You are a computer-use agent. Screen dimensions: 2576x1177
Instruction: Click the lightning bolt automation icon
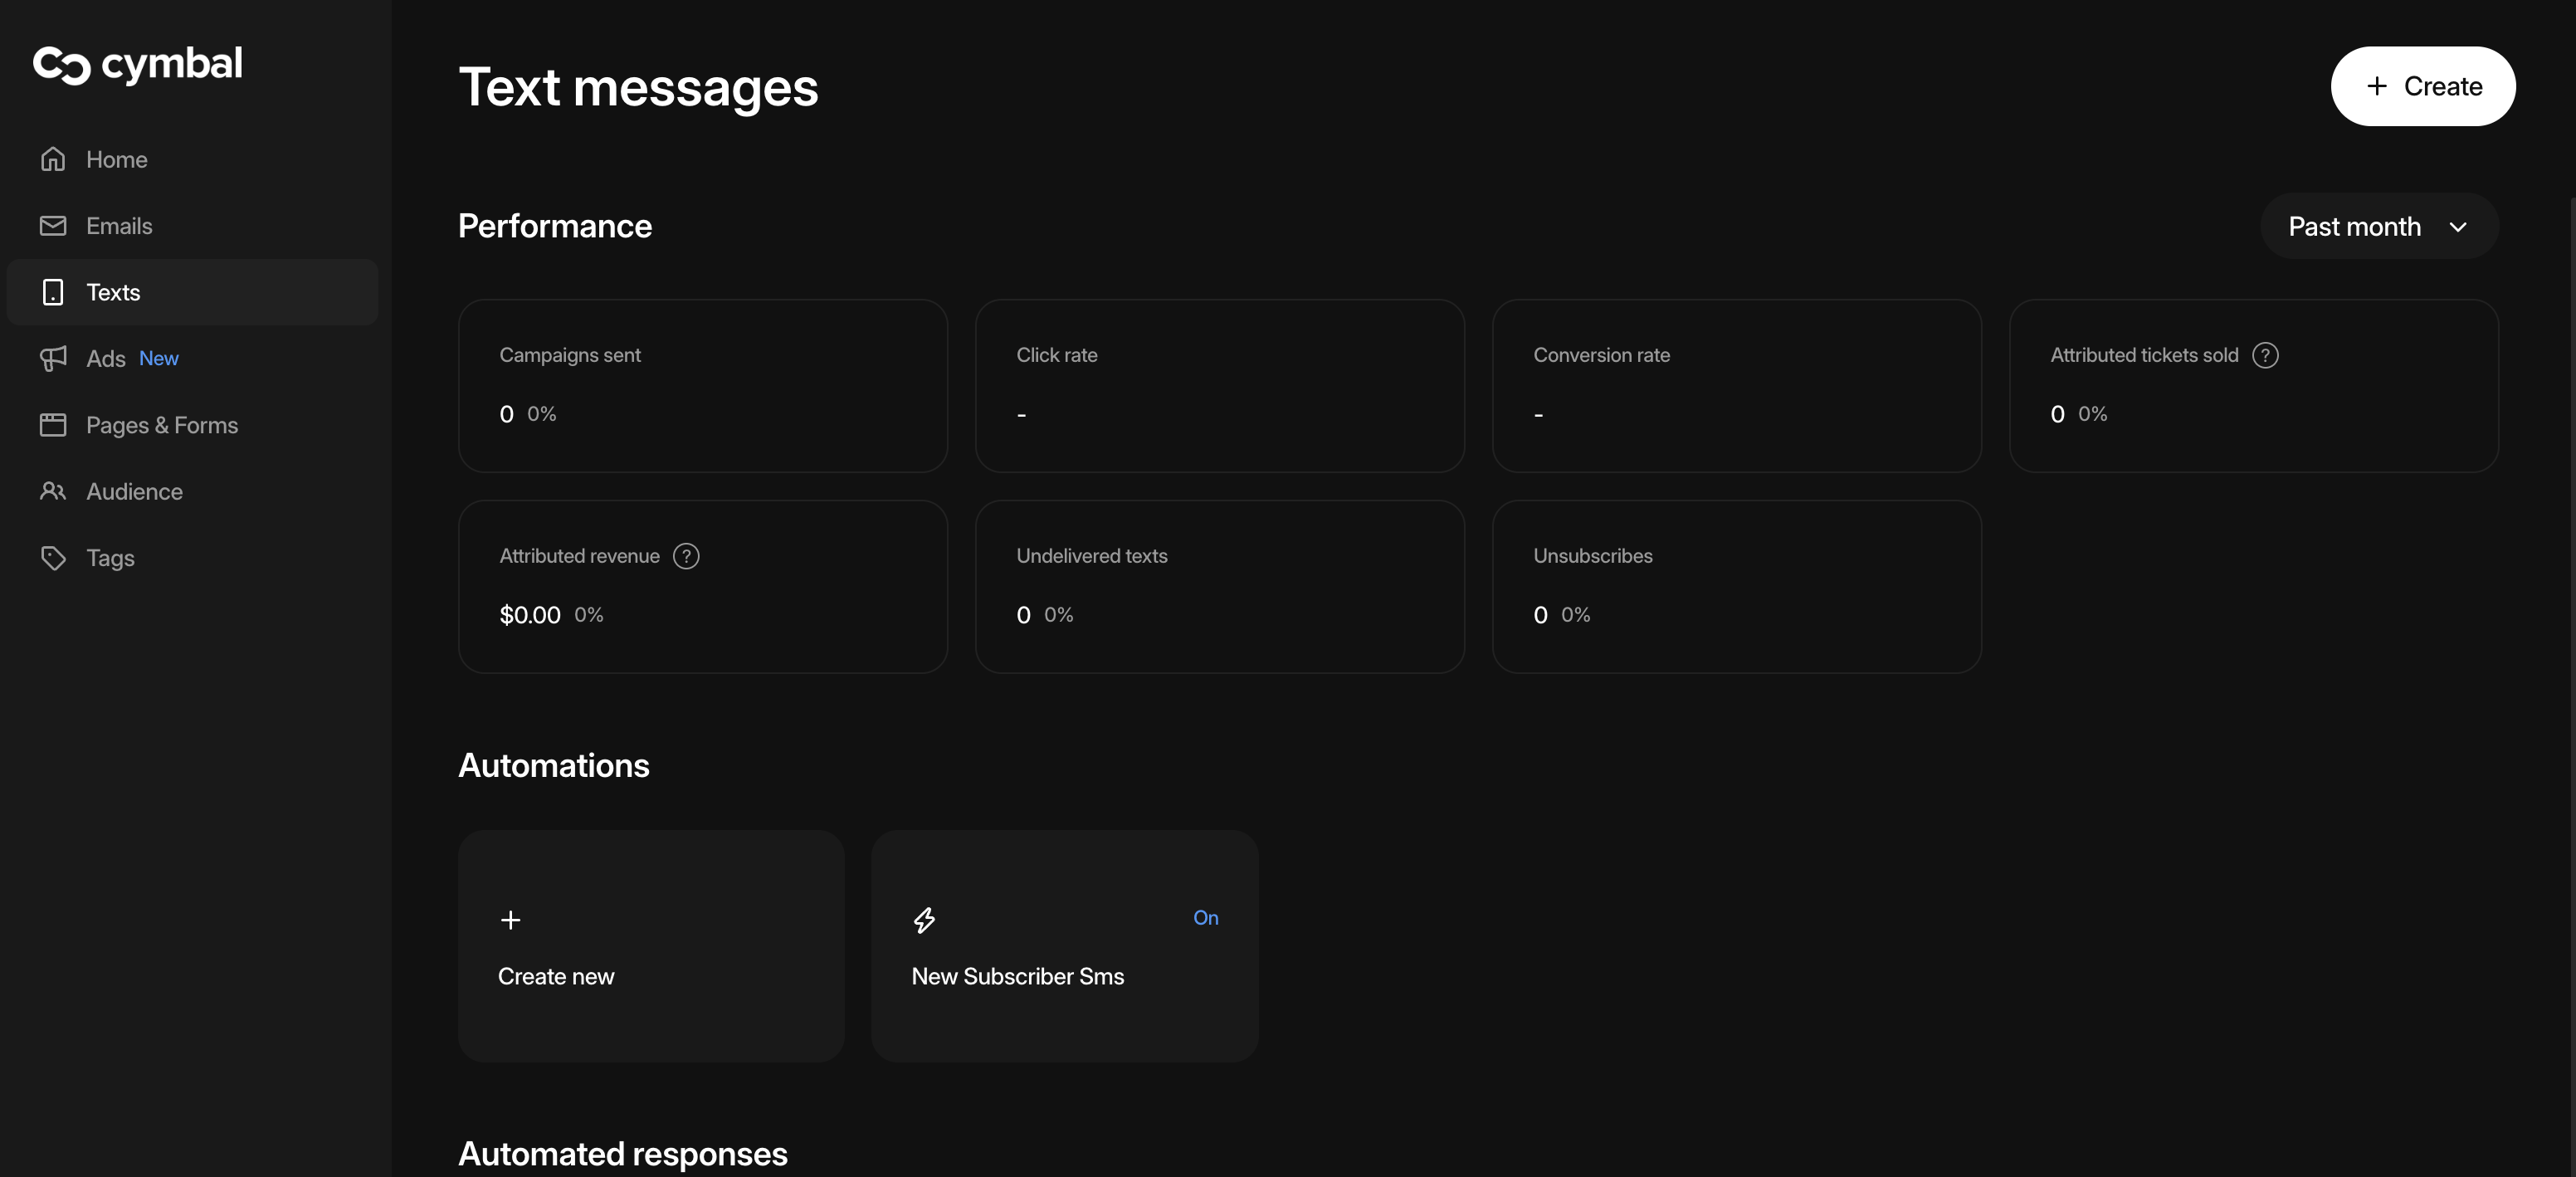pos(924,919)
